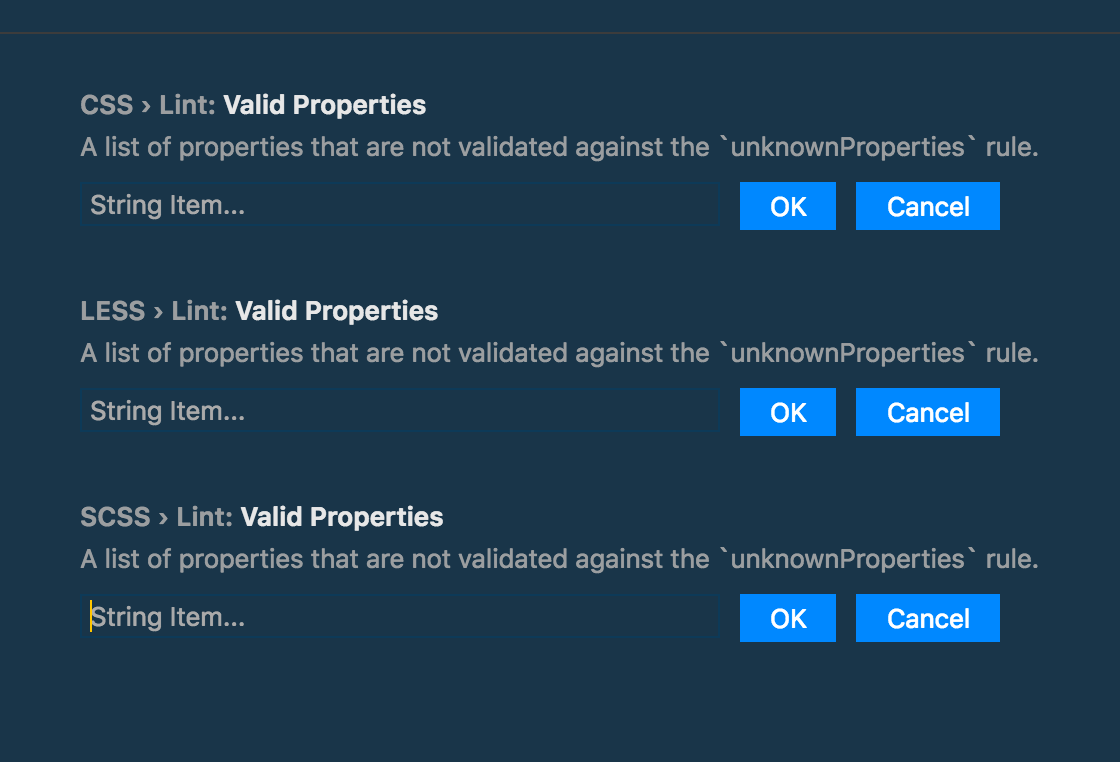Click the CSS String Item input field
This screenshot has height=762, width=1120.
(400, 205)
